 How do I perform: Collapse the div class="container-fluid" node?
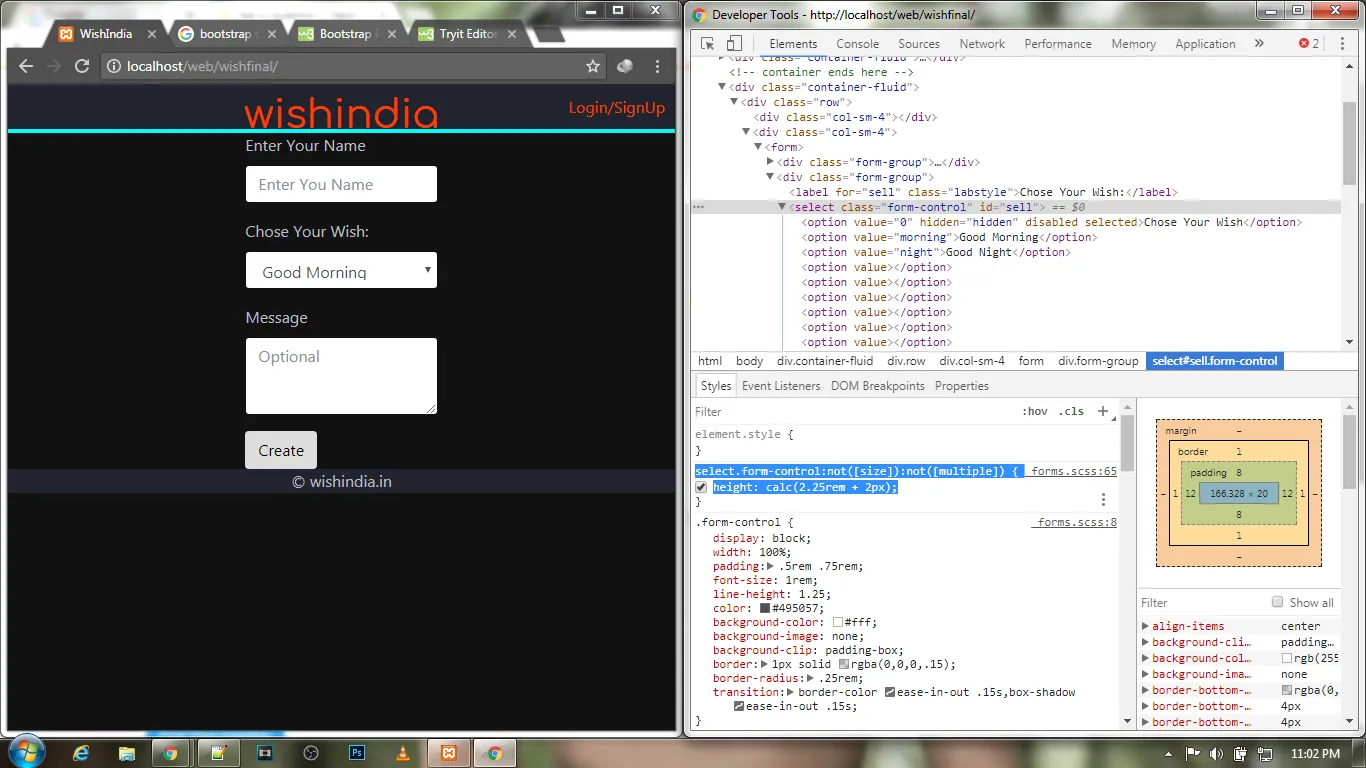click(723, 87)
